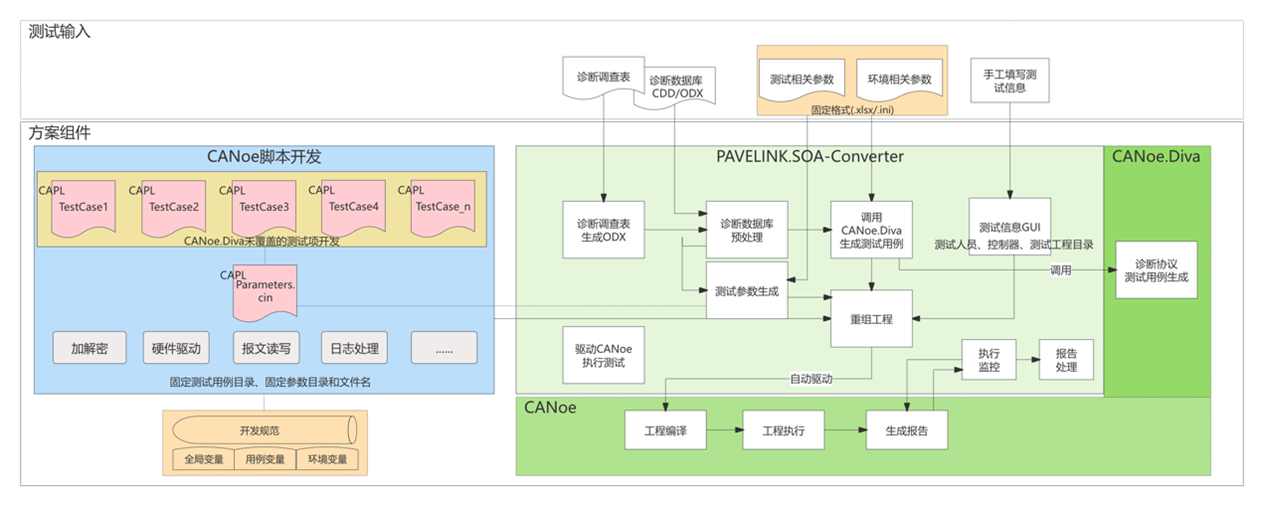Image resolution: width=1264 pixels, height=506 pixels.
Task: Click the CANoe.Diva未覆盖的测试项开发 caption
Action: pyautogui.click(x=263, y=240)
